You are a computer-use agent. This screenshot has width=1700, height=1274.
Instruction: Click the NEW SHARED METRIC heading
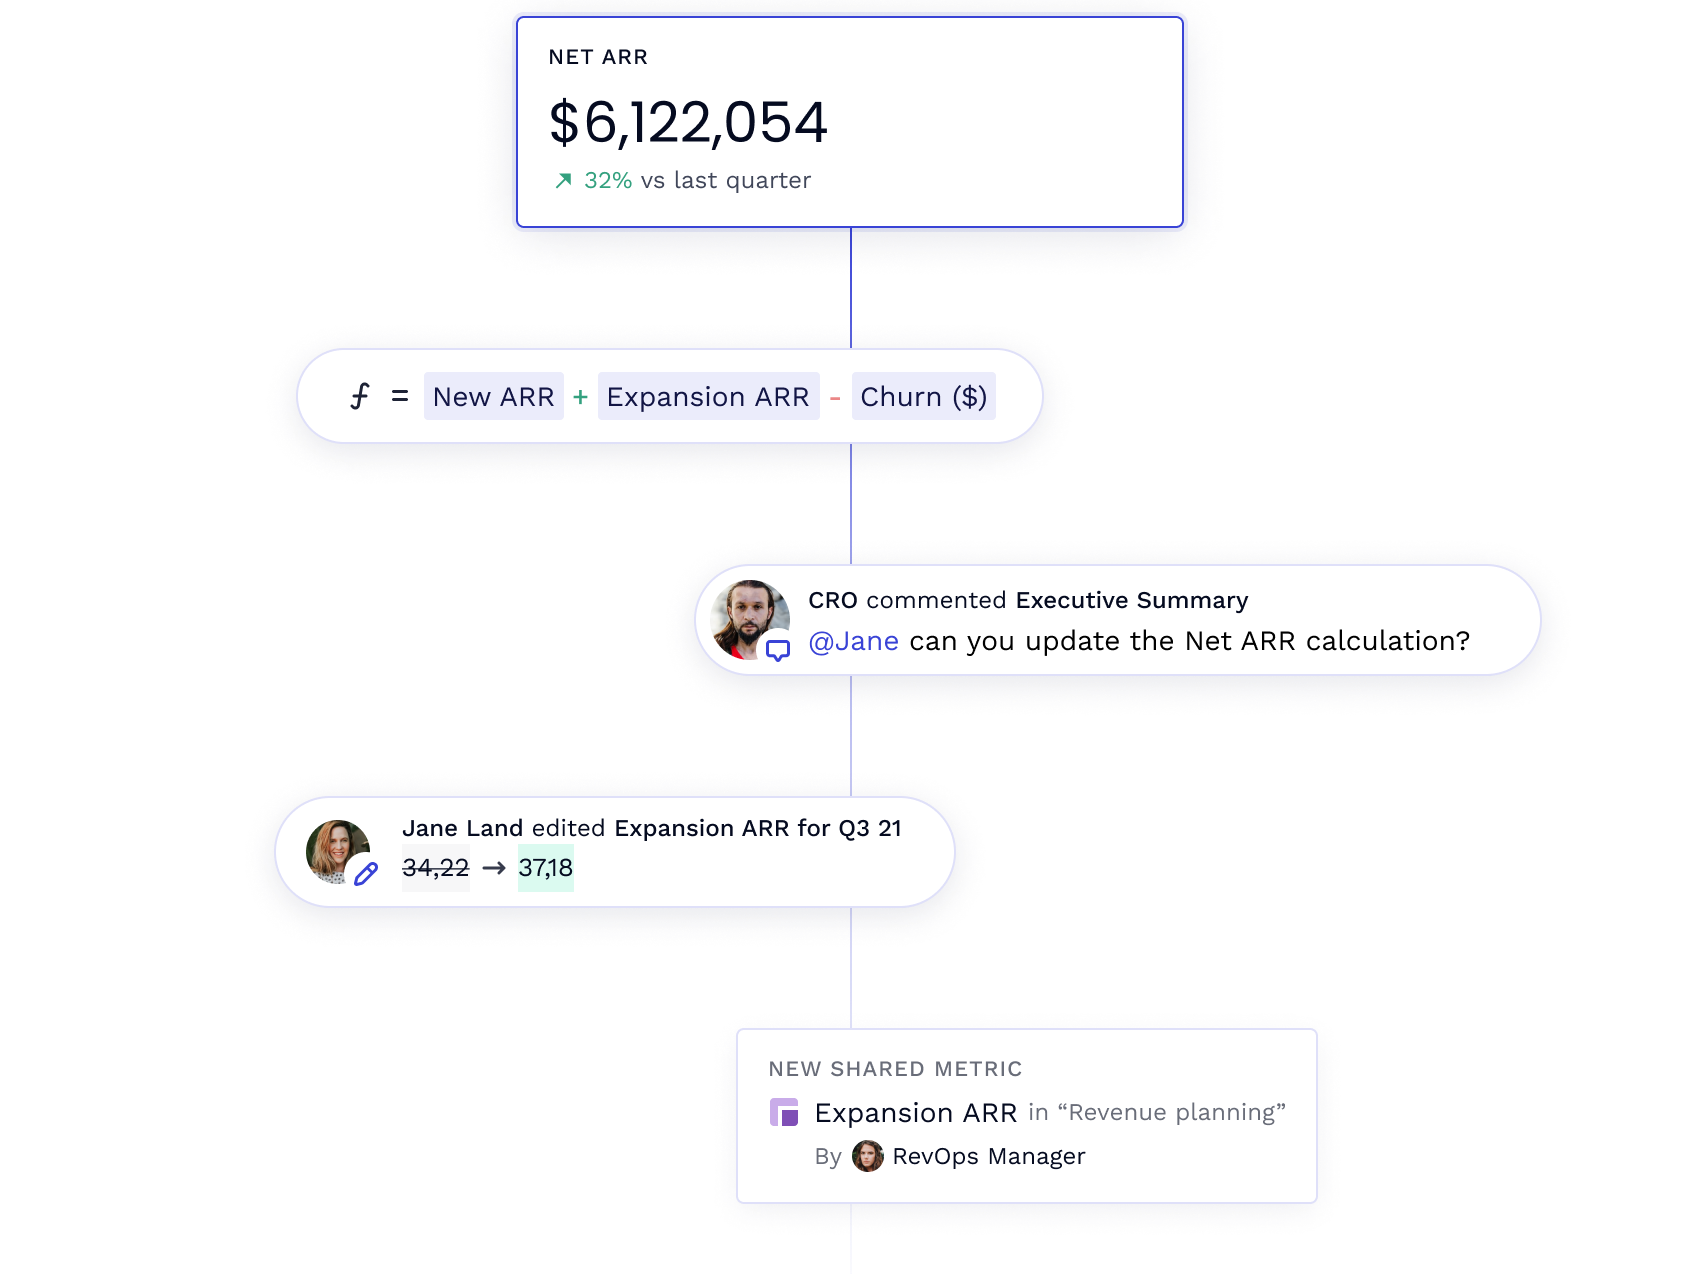(895, 1069)
